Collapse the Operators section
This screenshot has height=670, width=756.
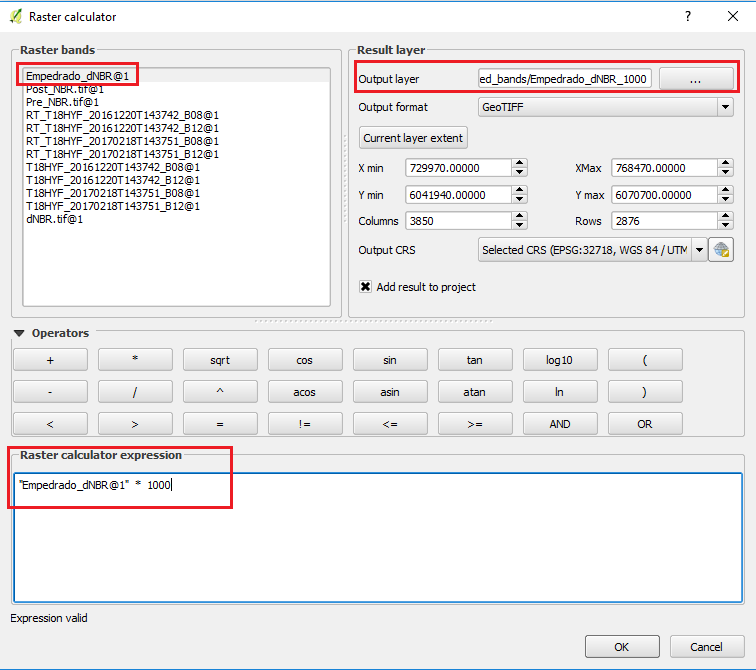[x=19, y=333]
